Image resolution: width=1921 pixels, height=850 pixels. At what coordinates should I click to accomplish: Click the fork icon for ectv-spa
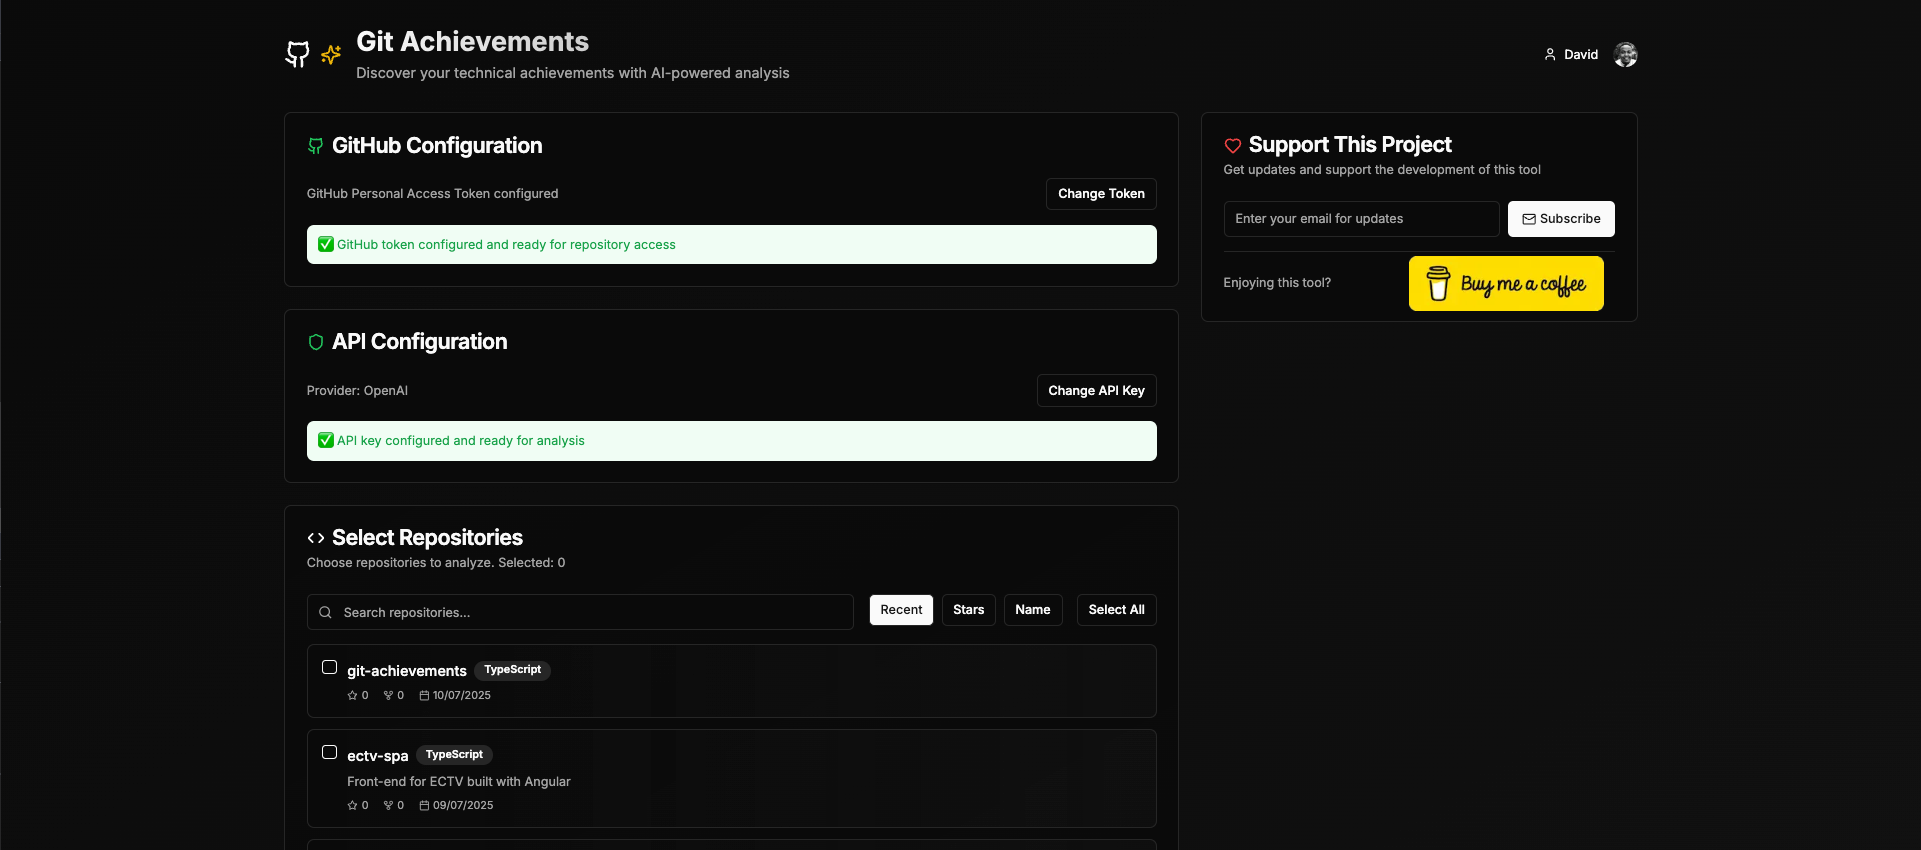(x=388, y=805)
